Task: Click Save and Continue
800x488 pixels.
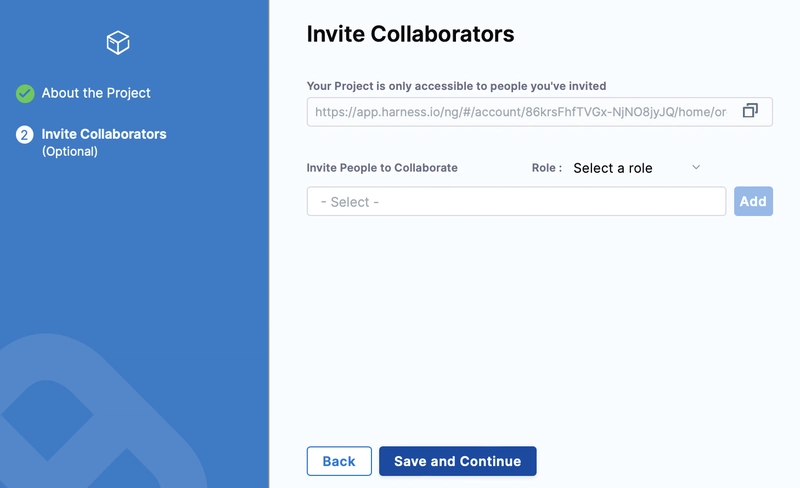Action: click(x=458, y=461)
